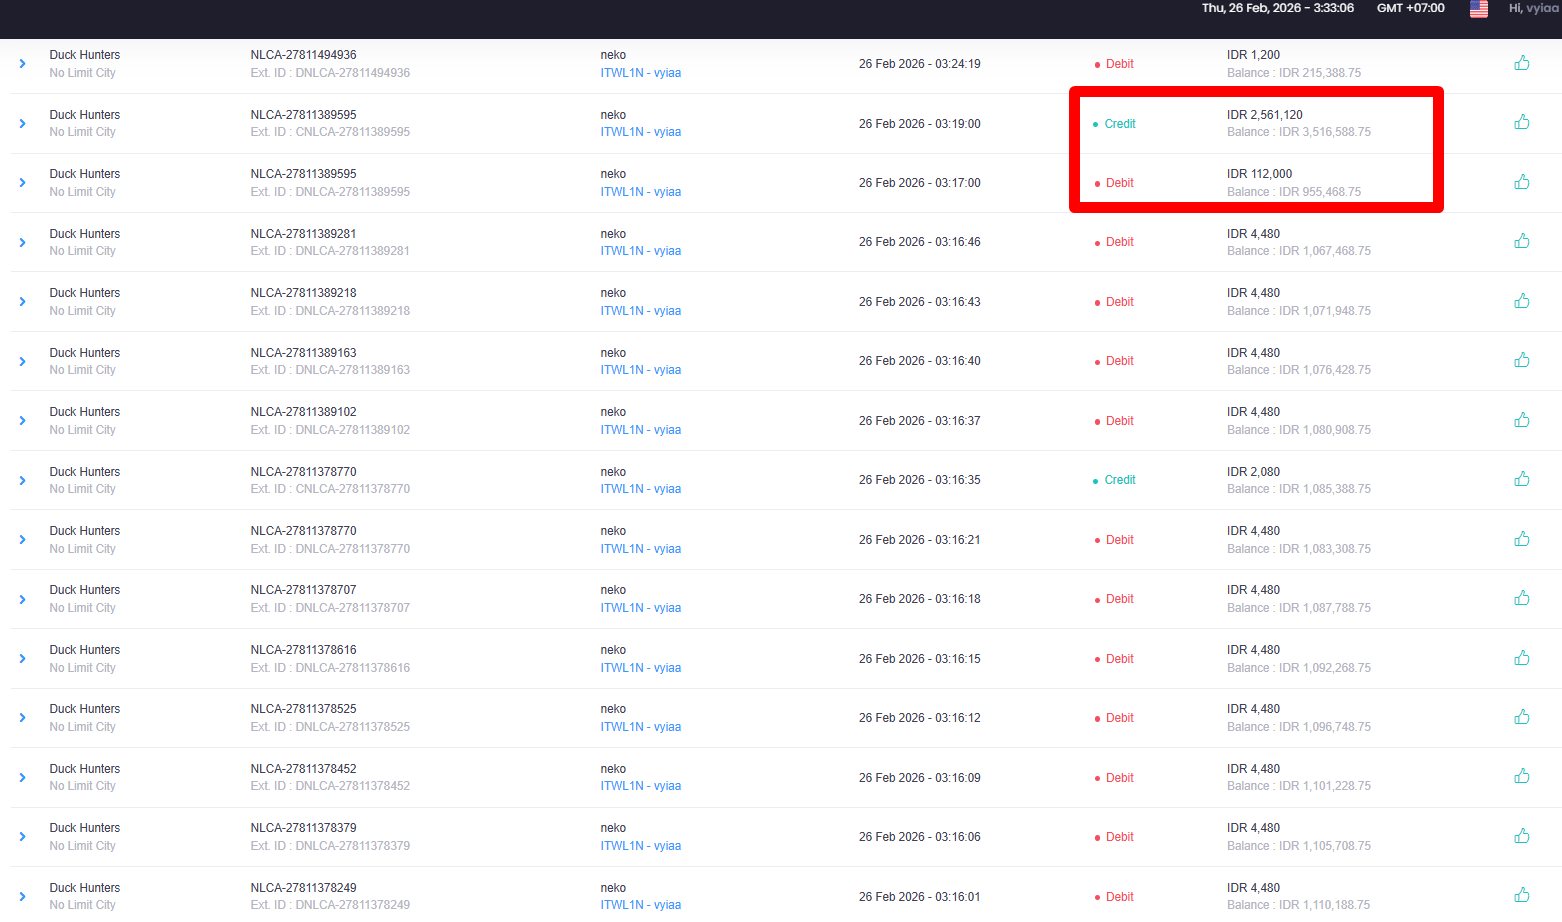The width and height of the screenshot is (1562, 922).
Task: Select the amount 'IDR 112,000'
Action: tap(1260, 174)
